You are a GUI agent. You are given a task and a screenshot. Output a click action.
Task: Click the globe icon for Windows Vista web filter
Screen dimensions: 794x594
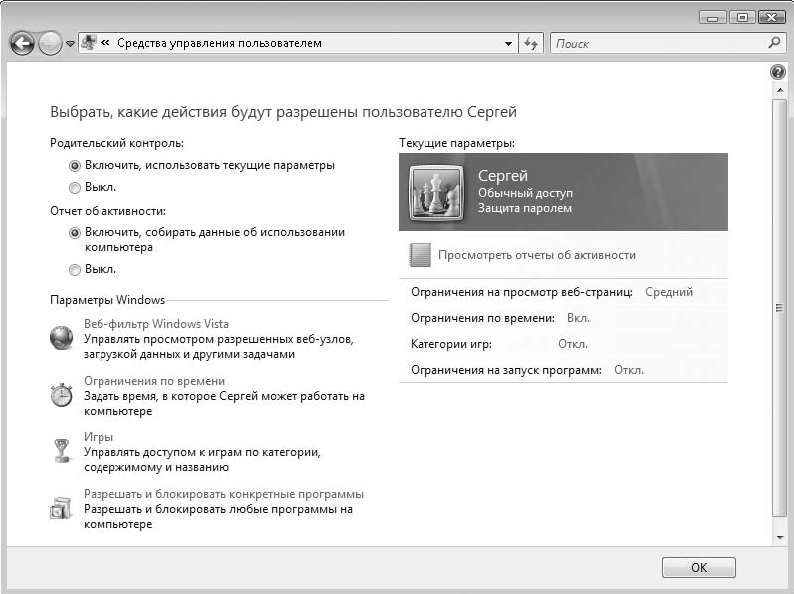coord(62,338)
